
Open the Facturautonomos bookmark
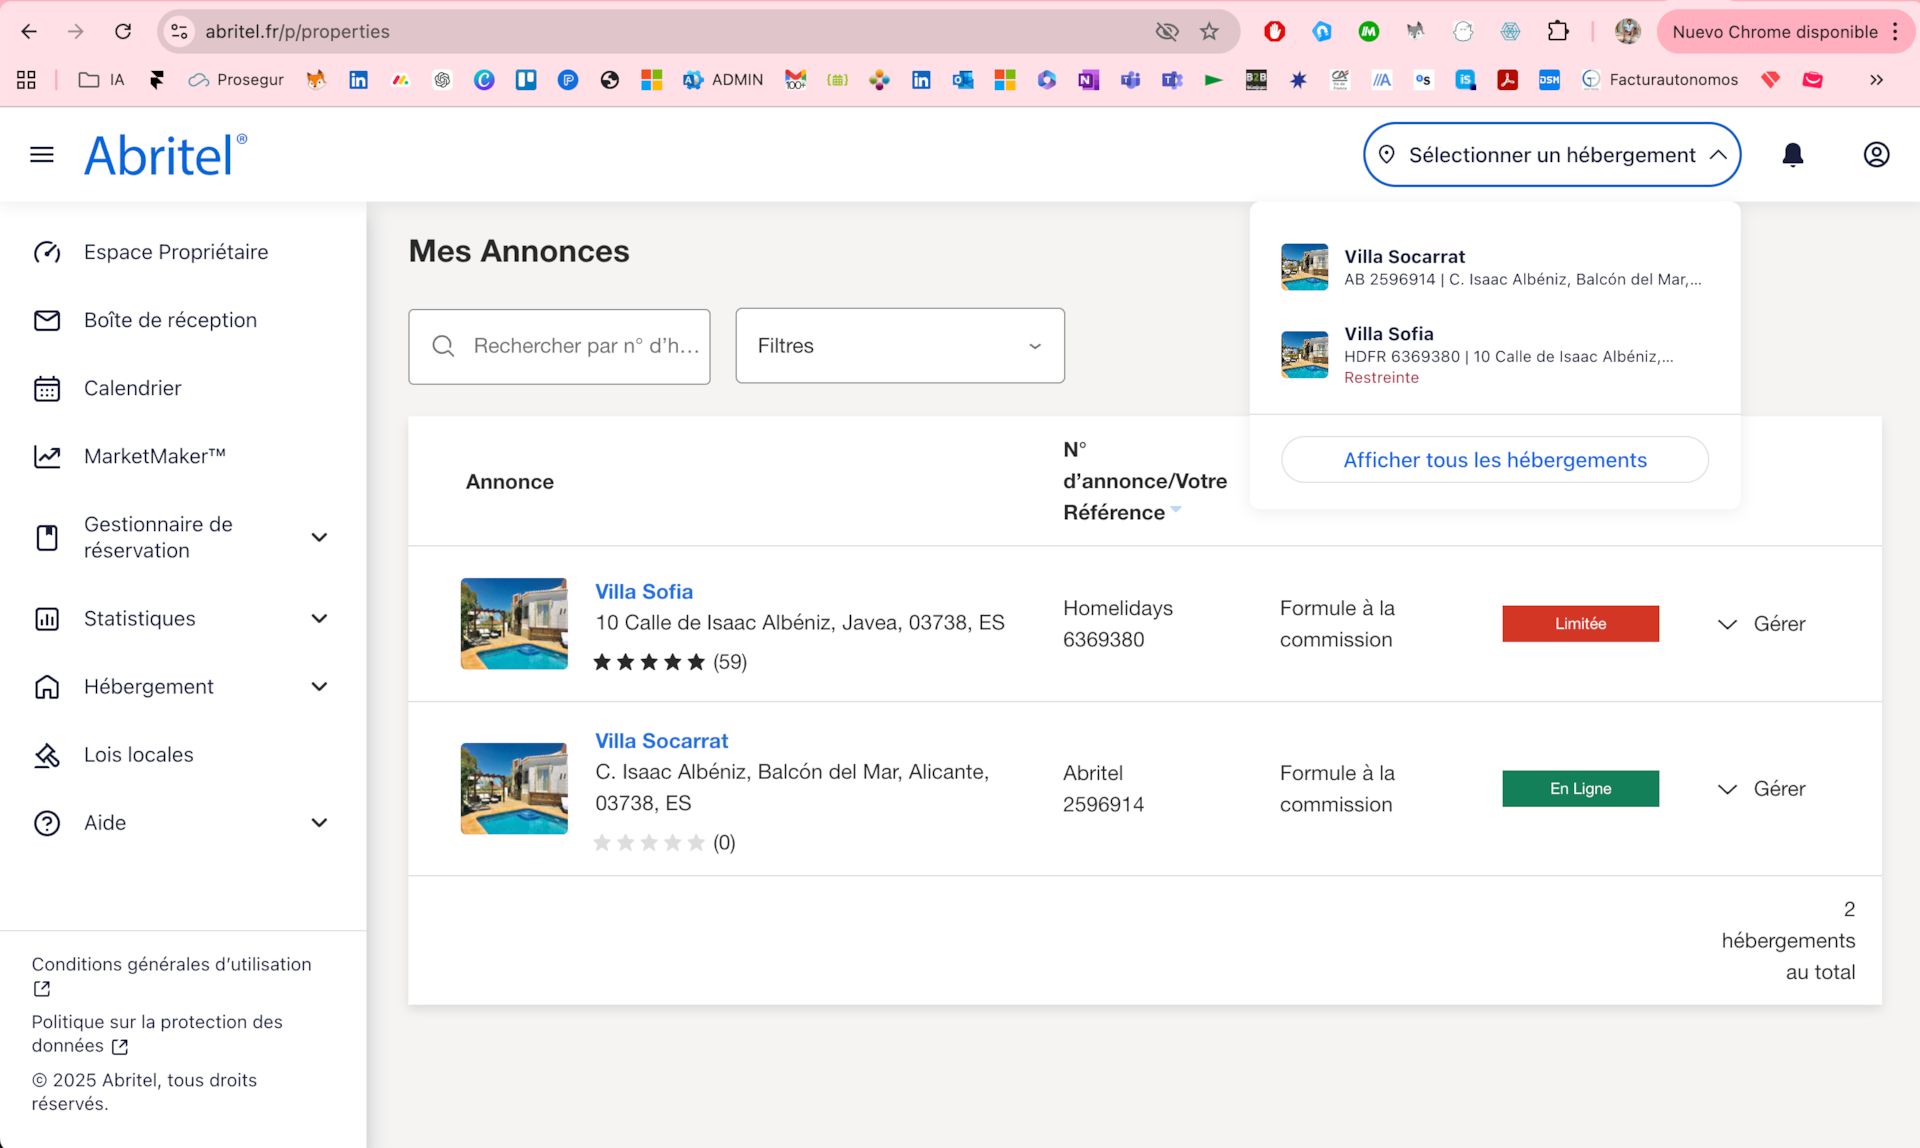[1660, 80]
